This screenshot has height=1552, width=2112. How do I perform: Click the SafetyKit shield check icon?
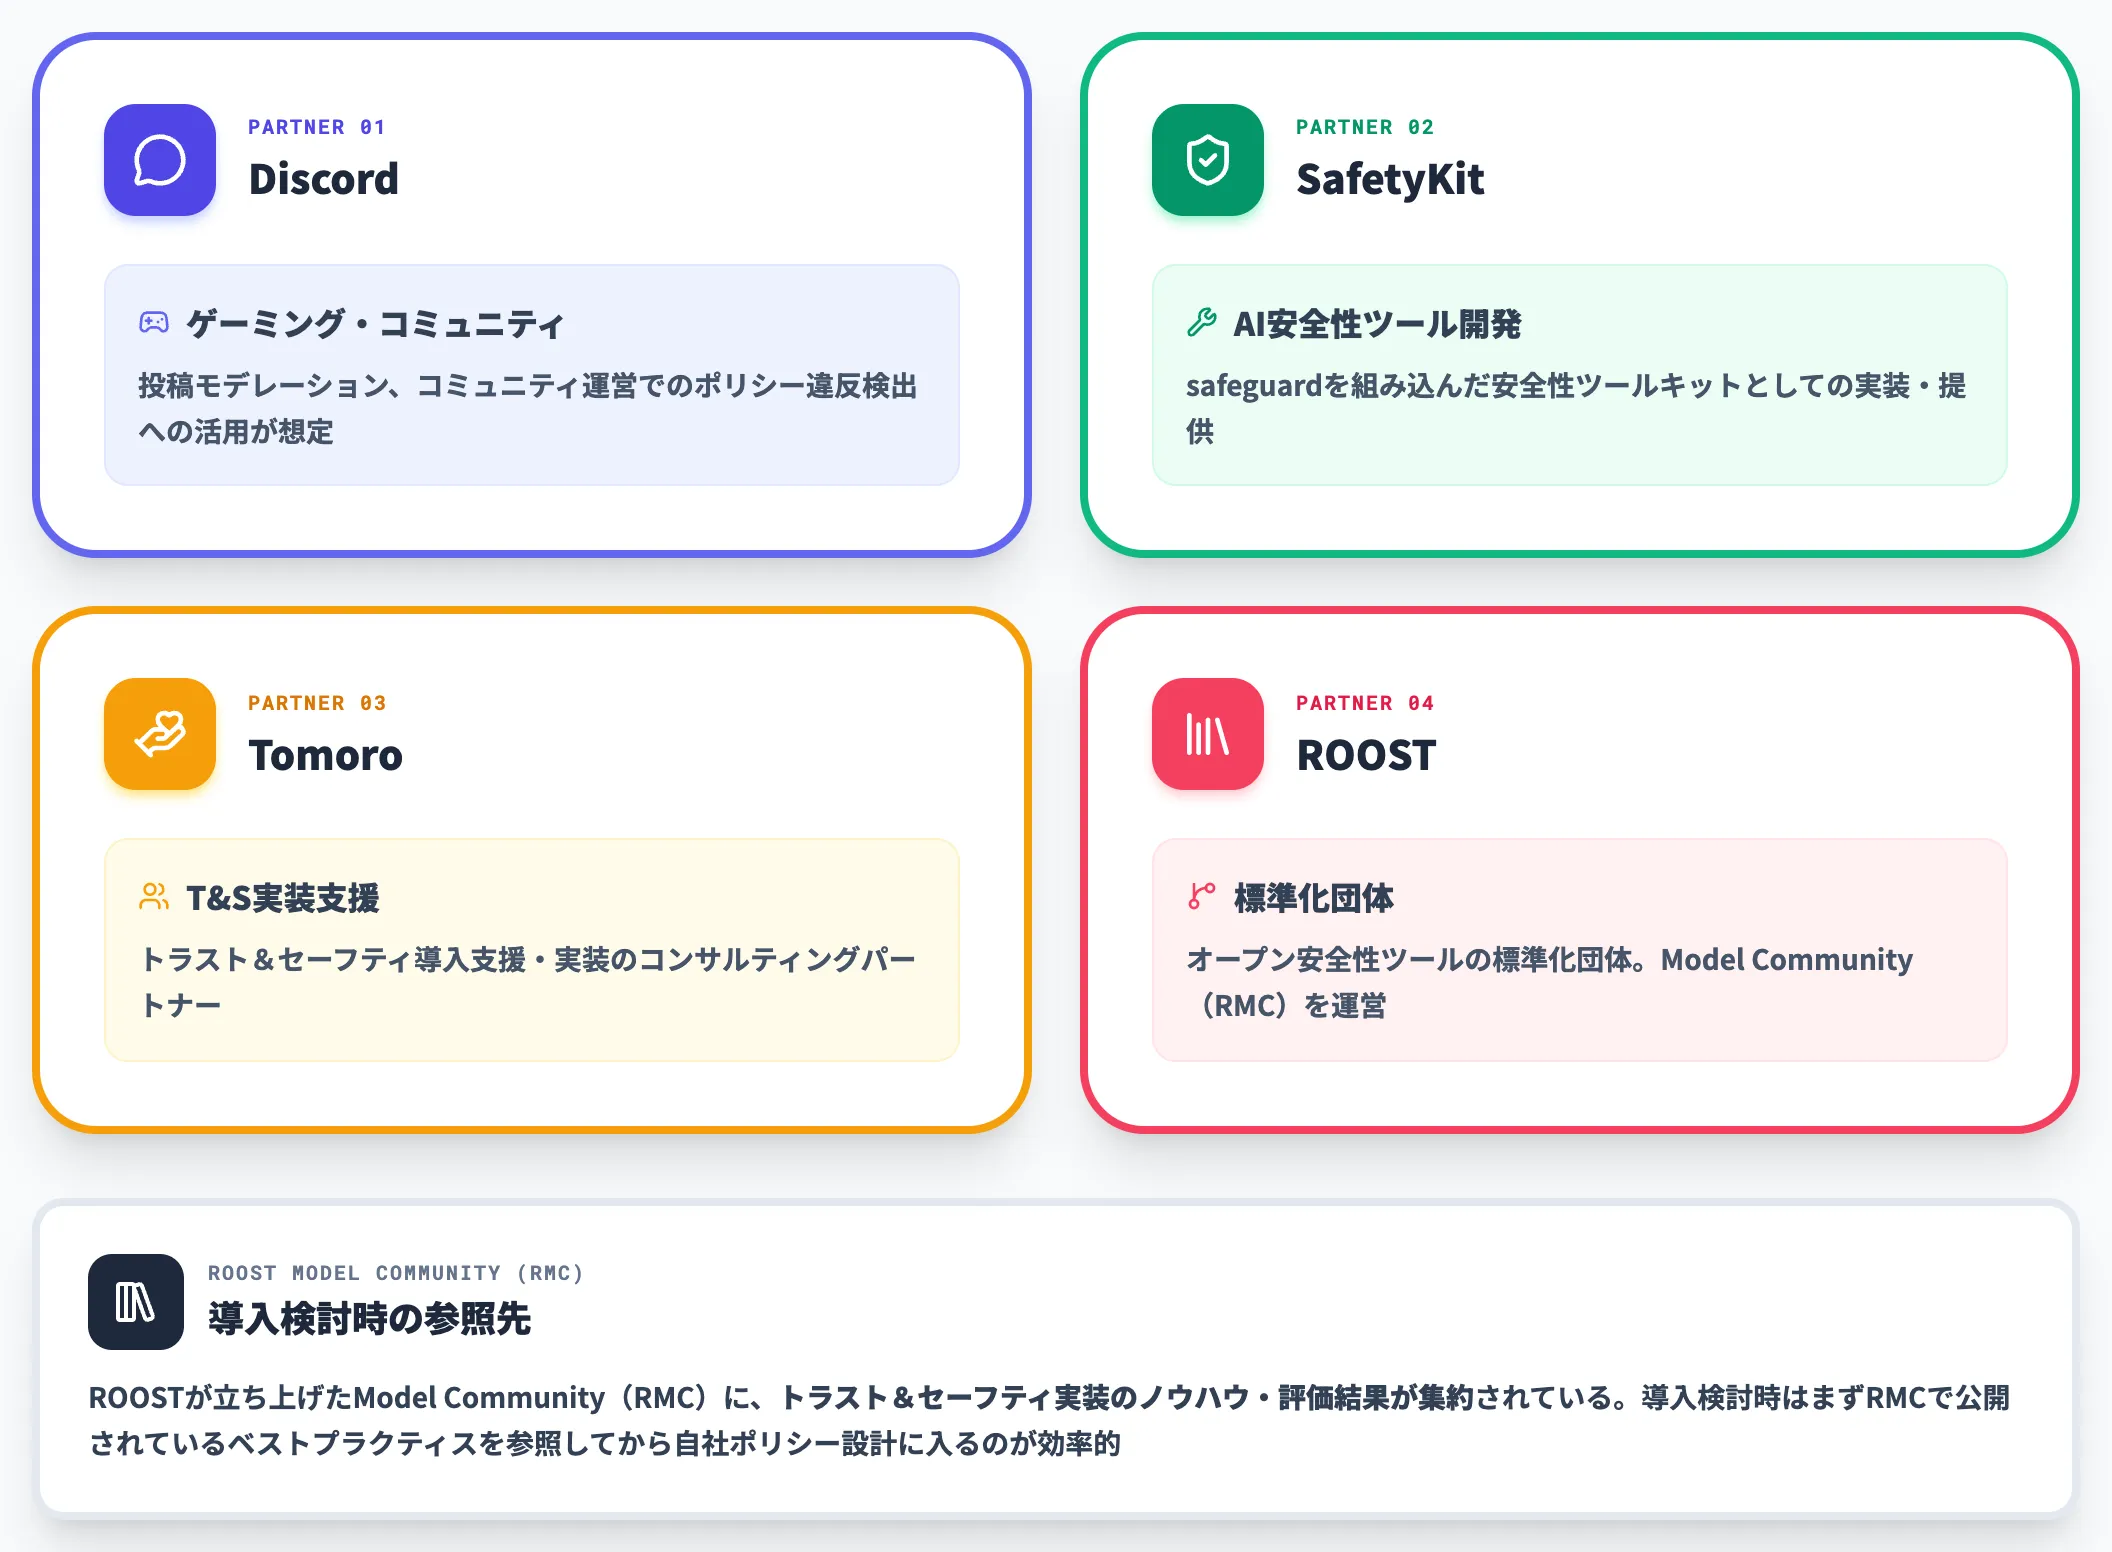1208,160
